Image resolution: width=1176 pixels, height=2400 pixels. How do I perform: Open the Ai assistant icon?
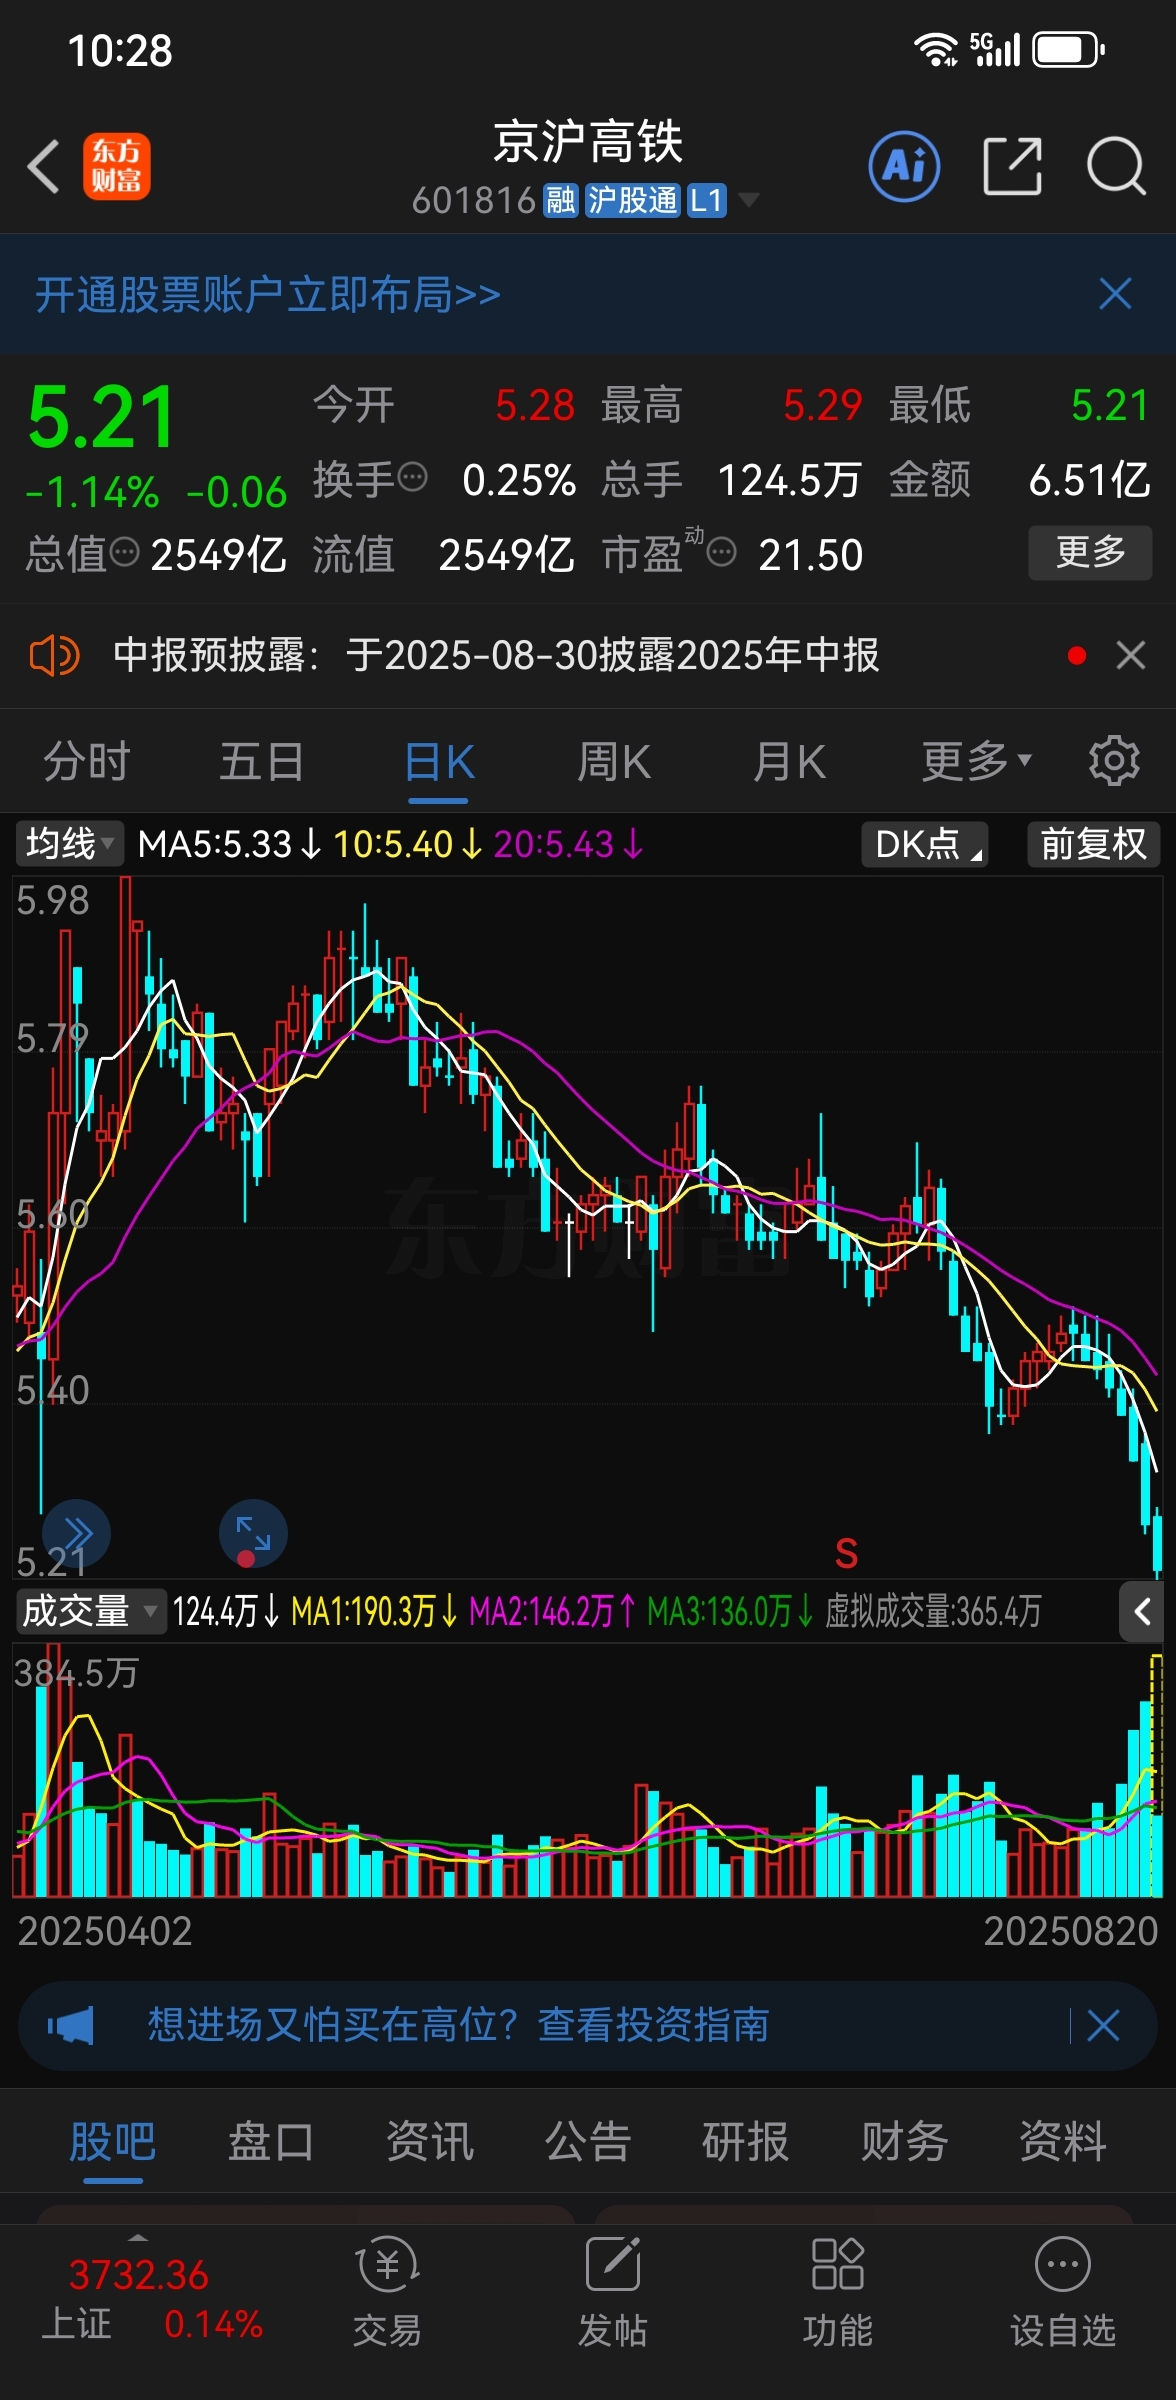tap(904, 166)
